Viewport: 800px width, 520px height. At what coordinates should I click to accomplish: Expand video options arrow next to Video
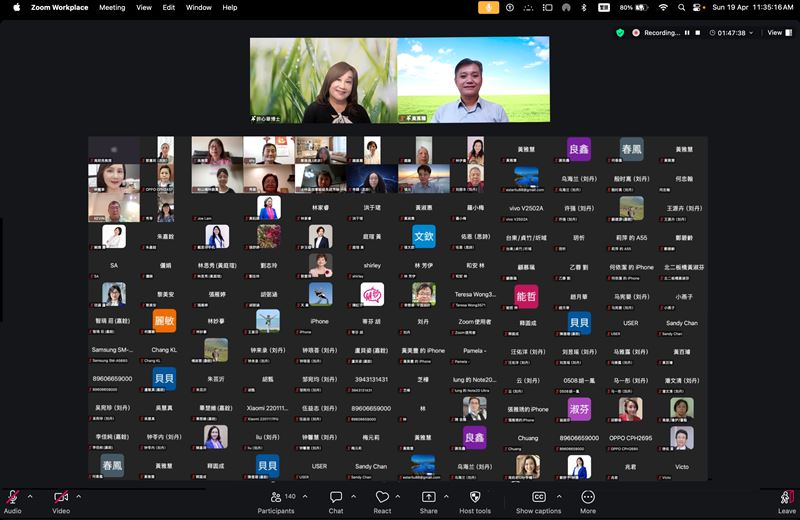pos(79,496)
